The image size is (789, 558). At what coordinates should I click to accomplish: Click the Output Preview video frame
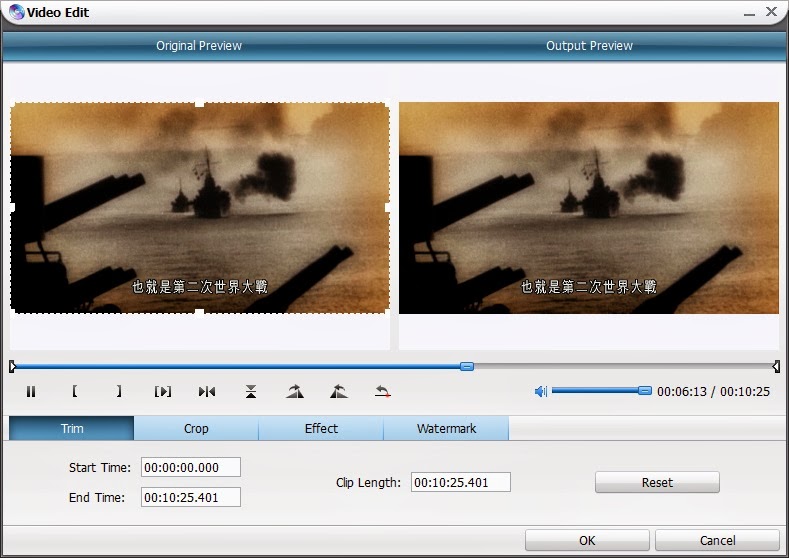click(x=589, y=208)
